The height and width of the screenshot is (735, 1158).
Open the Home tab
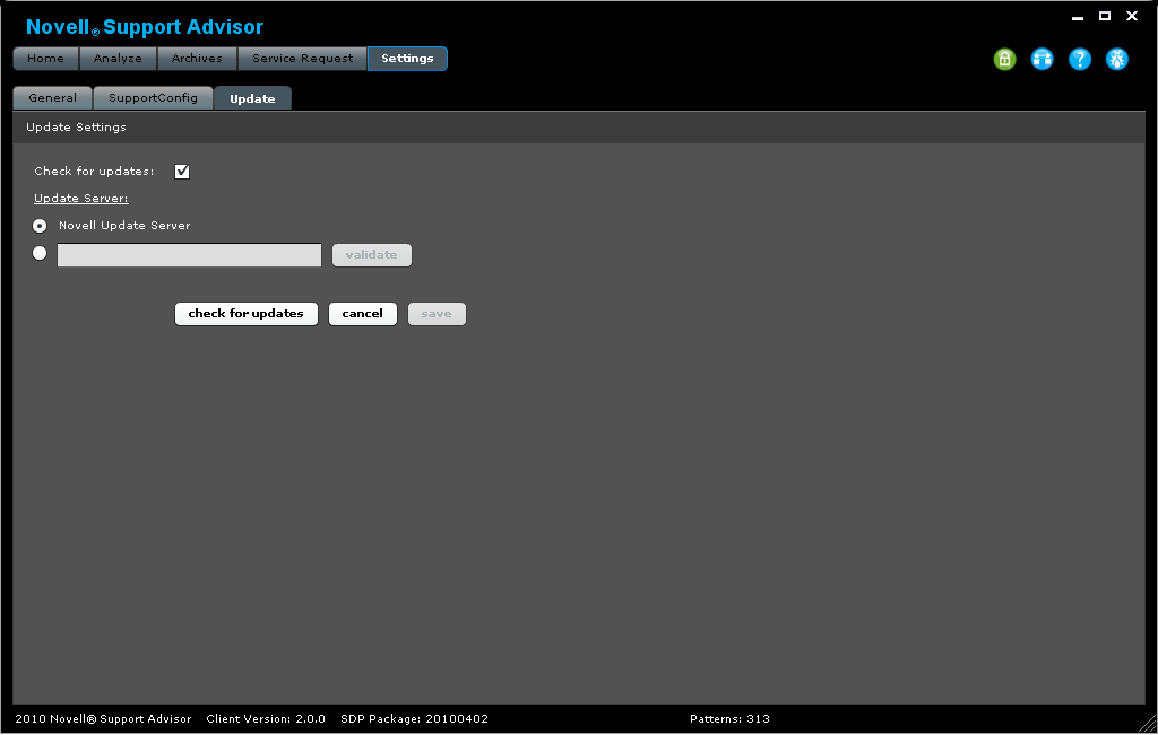pyautogui.click(x=46, y=58)
